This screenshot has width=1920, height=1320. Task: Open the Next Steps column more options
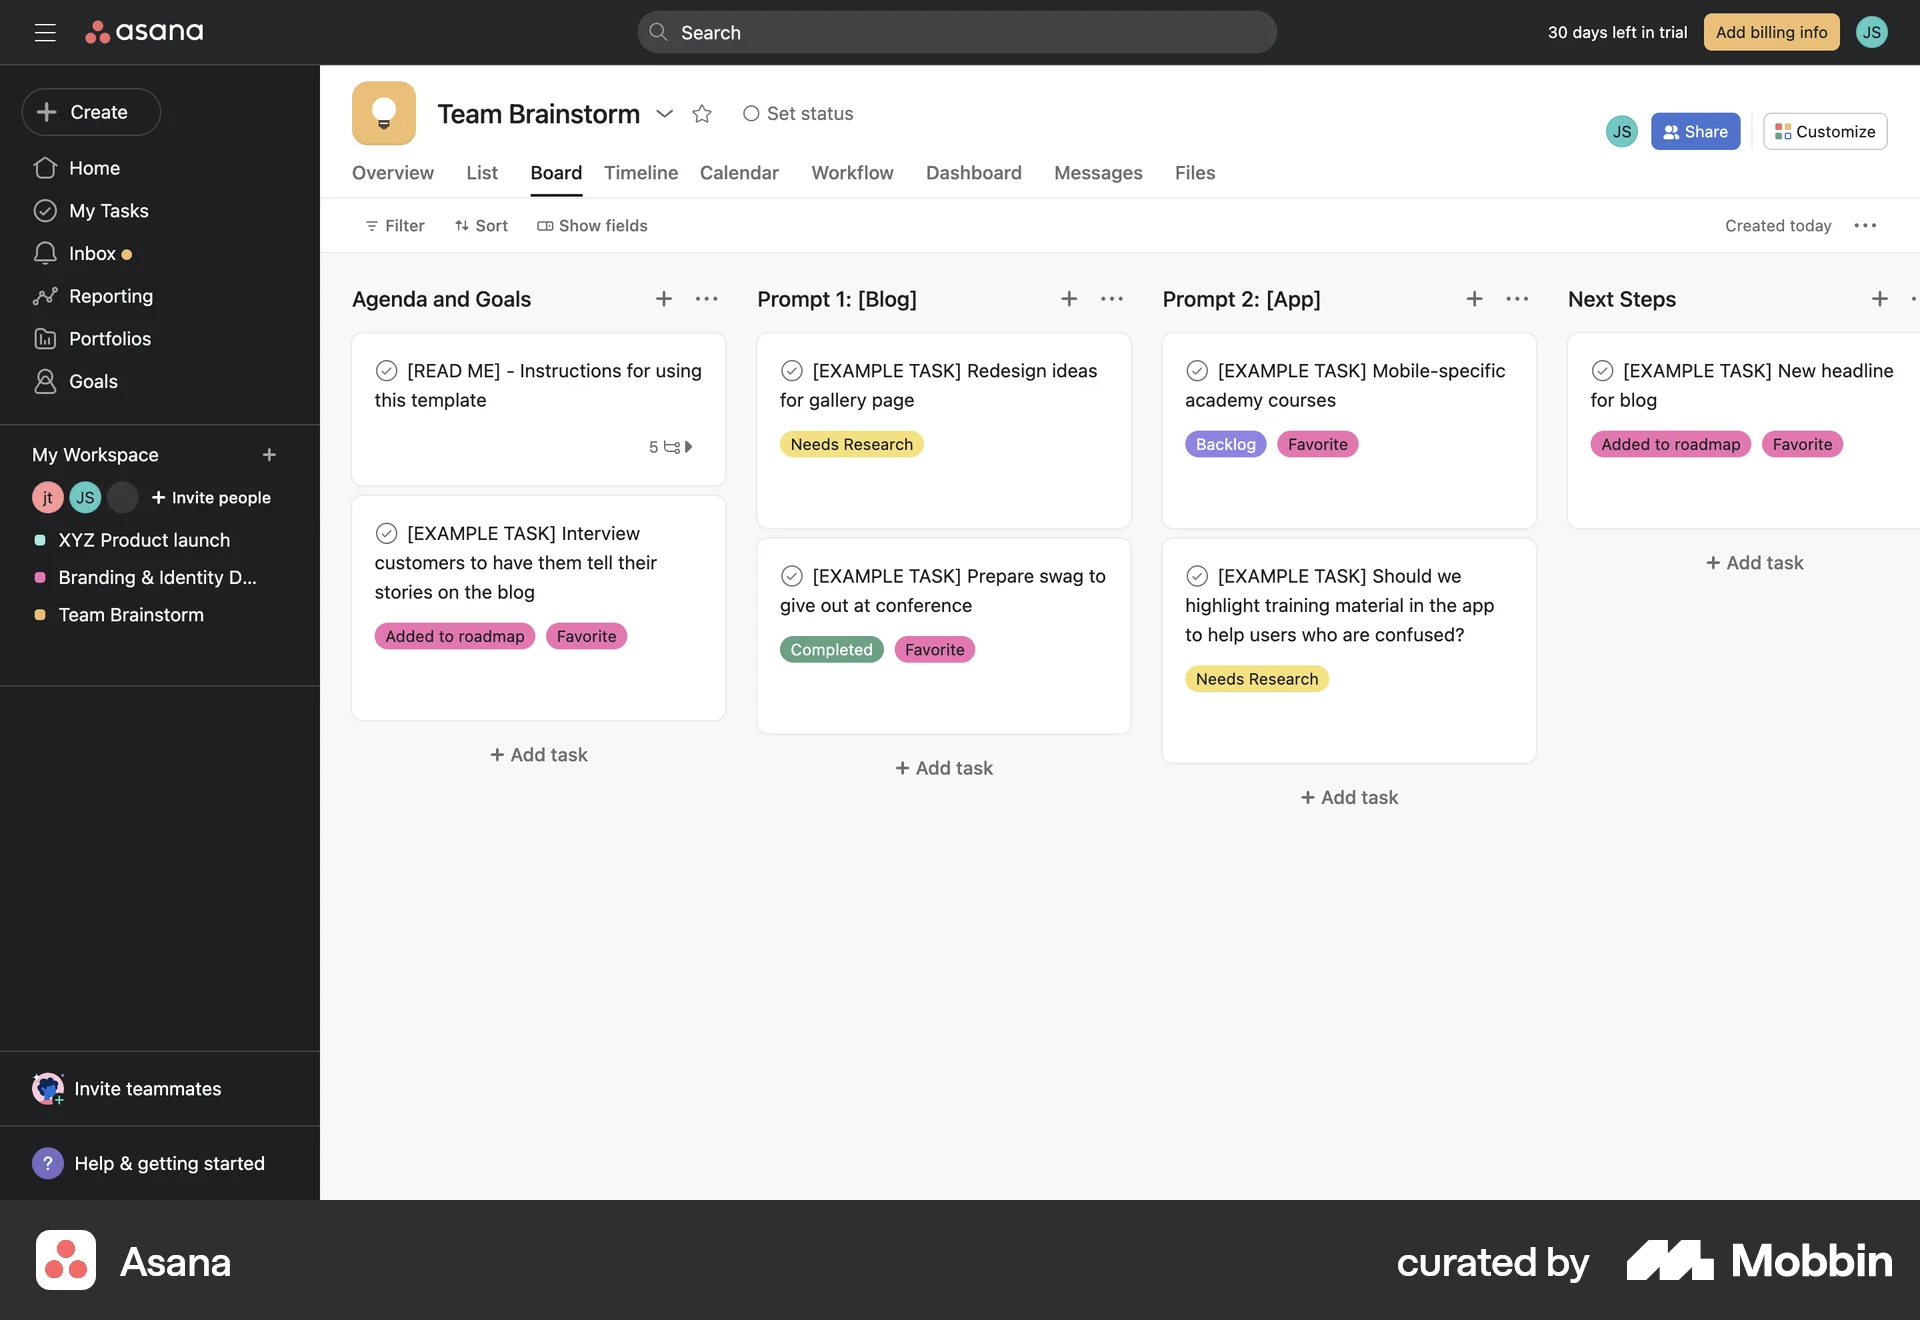[1913, 298]
